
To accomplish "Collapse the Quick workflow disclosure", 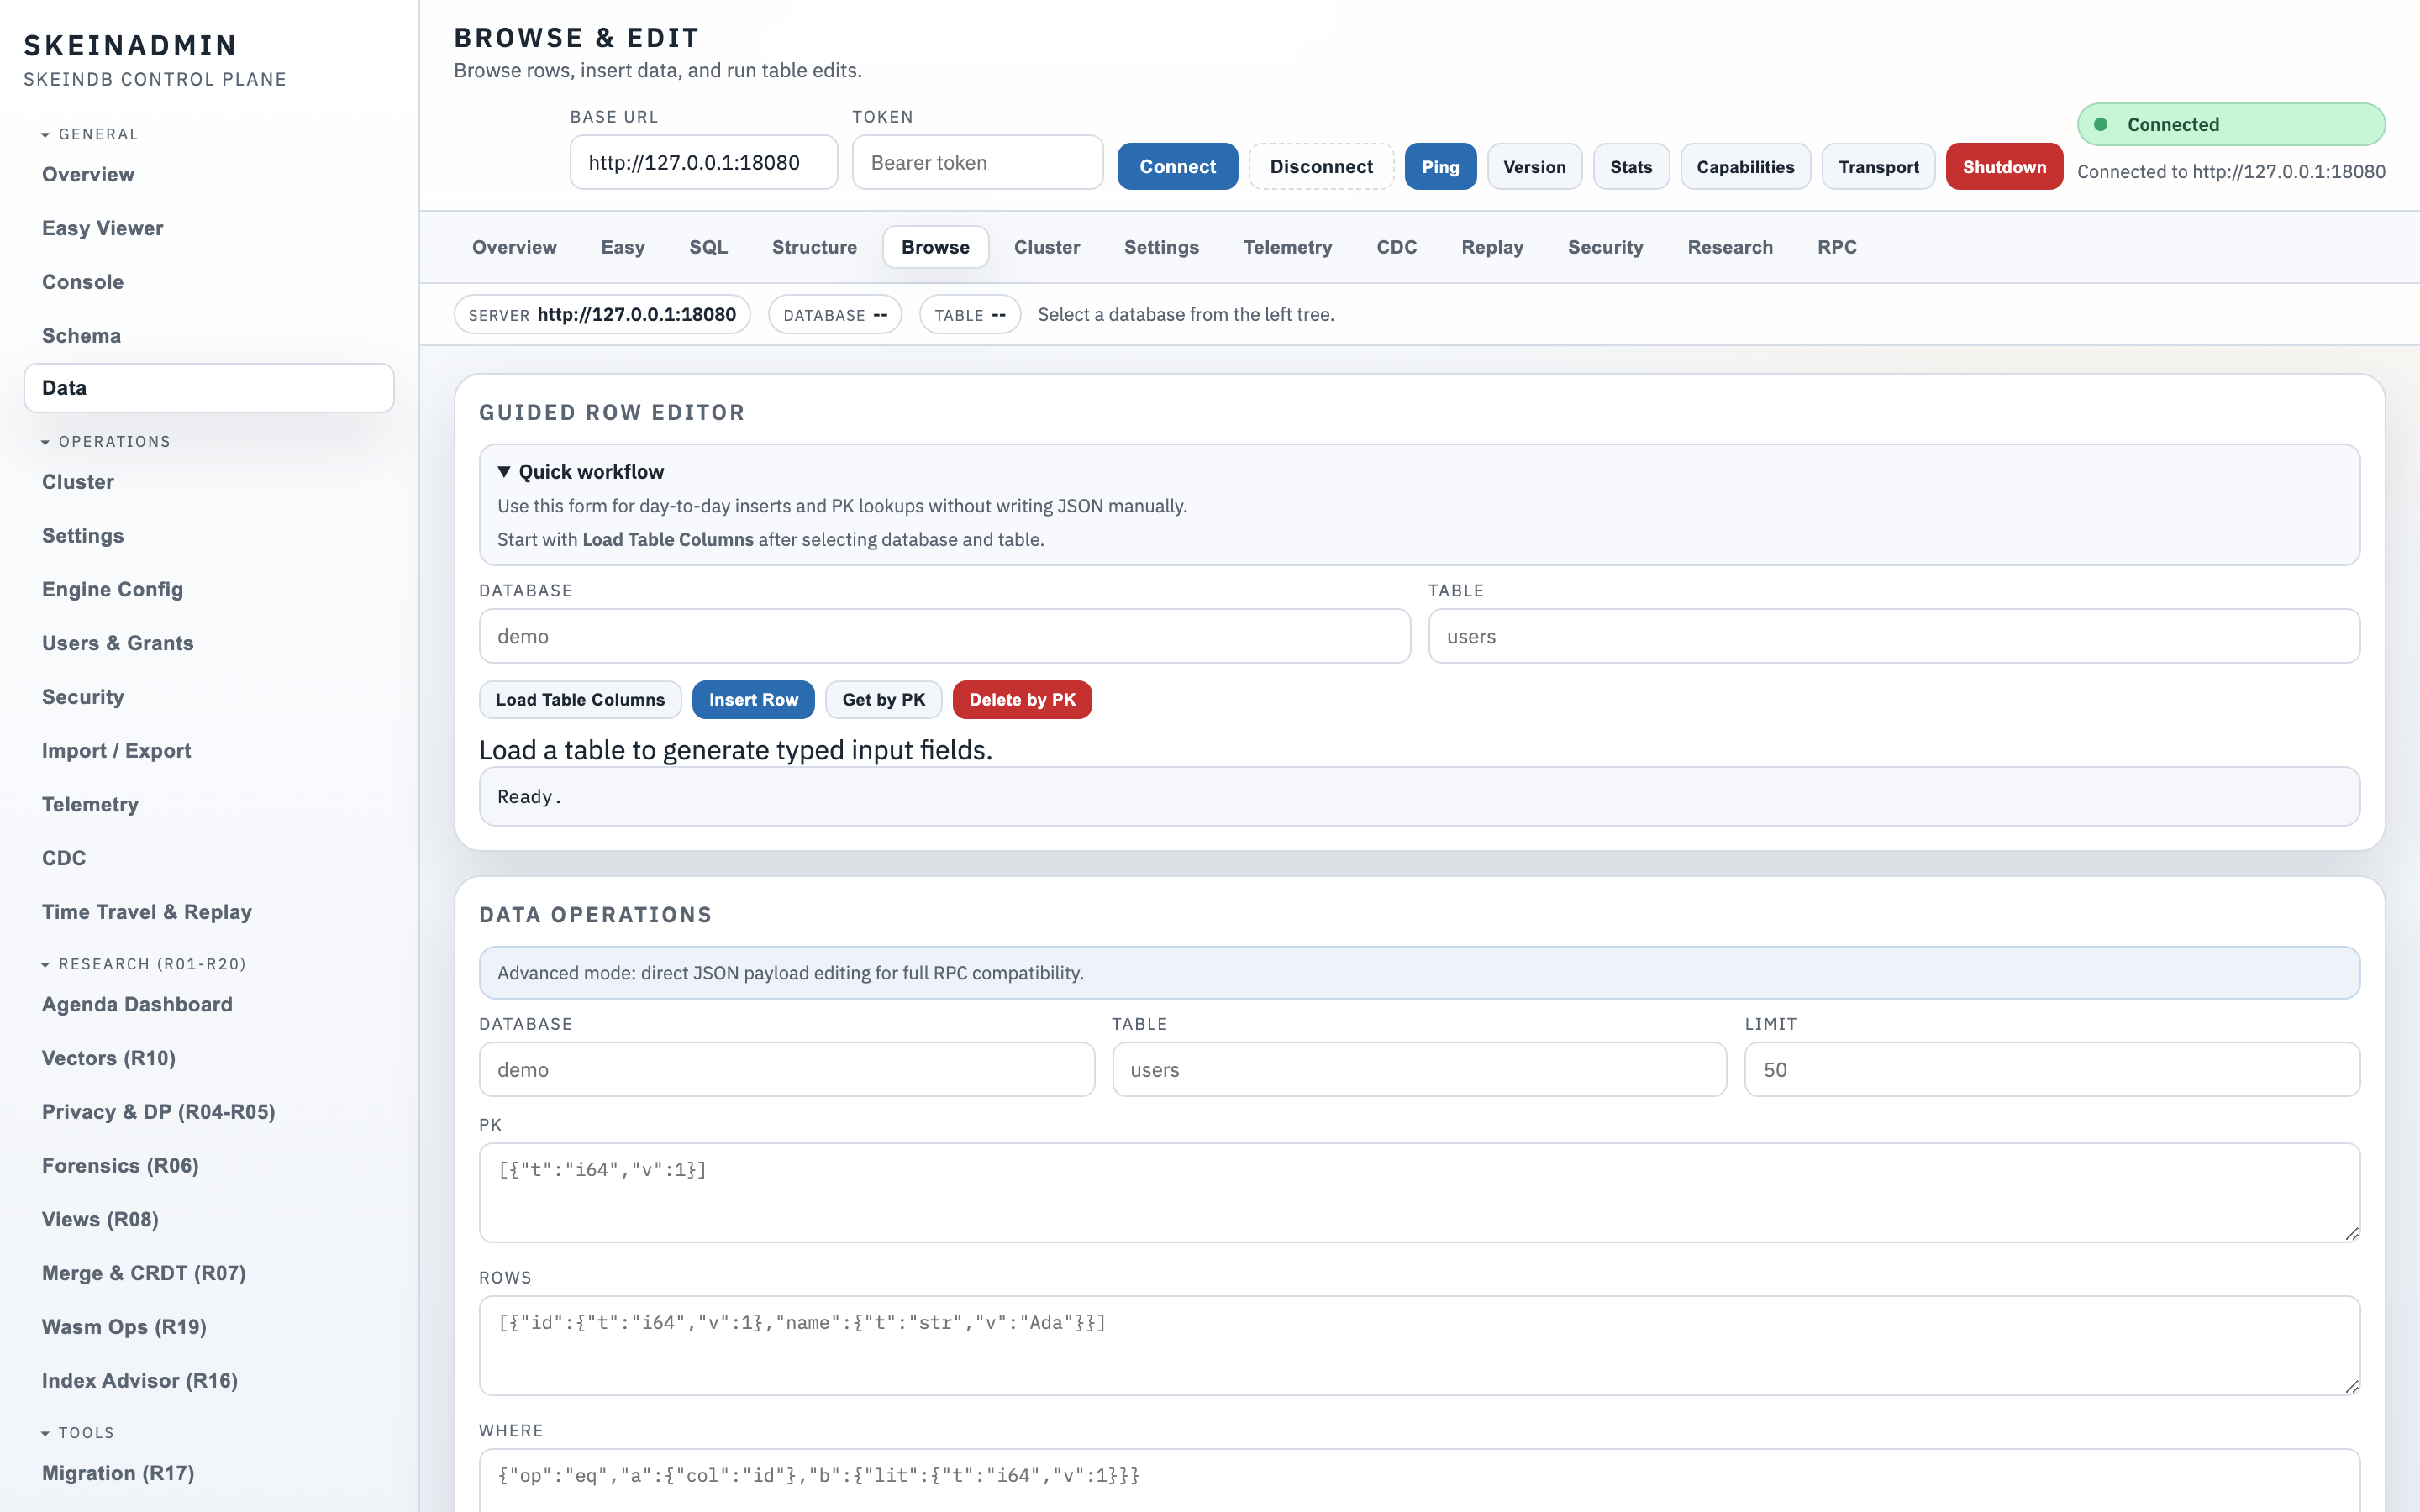I will tap(581, 472).
